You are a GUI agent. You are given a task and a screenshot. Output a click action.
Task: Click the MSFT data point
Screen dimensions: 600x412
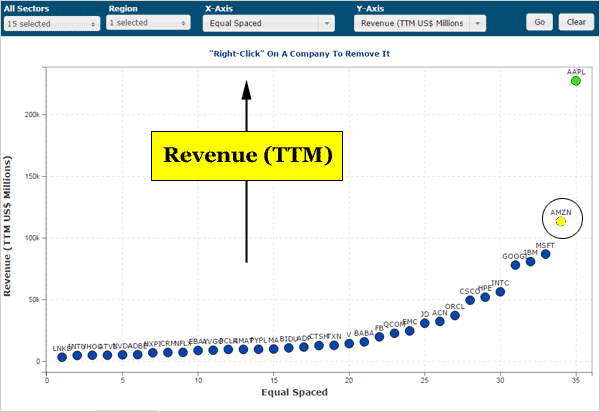pyautogui.click(x=546, y=254)
